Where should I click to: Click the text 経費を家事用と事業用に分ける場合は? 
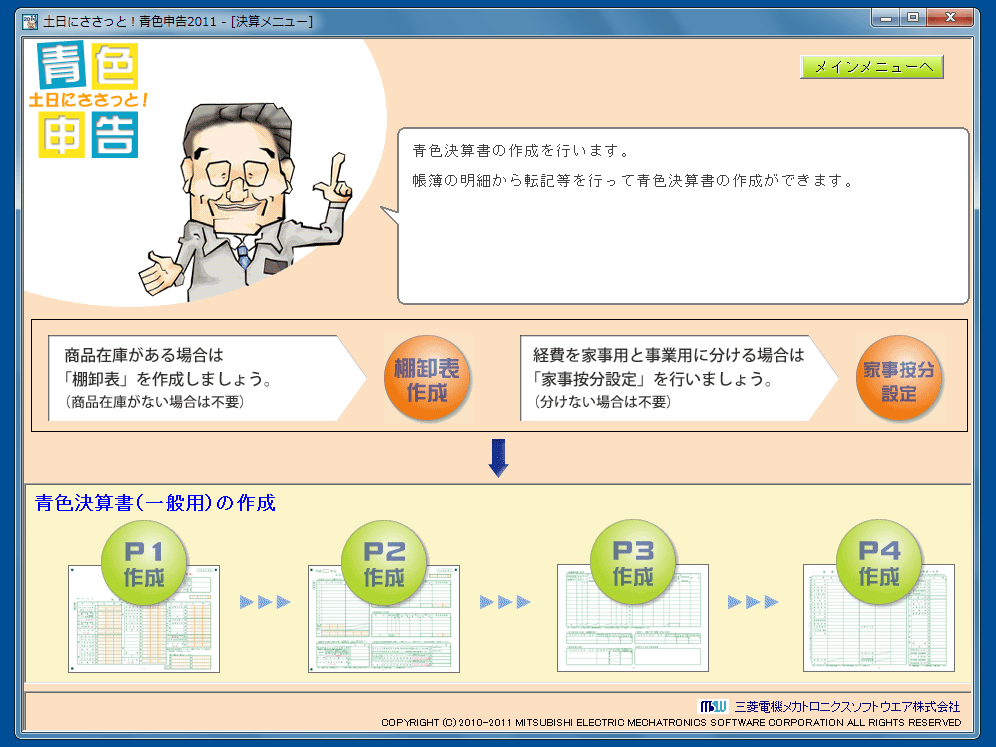pyautogui.click(x=669, y=355)
